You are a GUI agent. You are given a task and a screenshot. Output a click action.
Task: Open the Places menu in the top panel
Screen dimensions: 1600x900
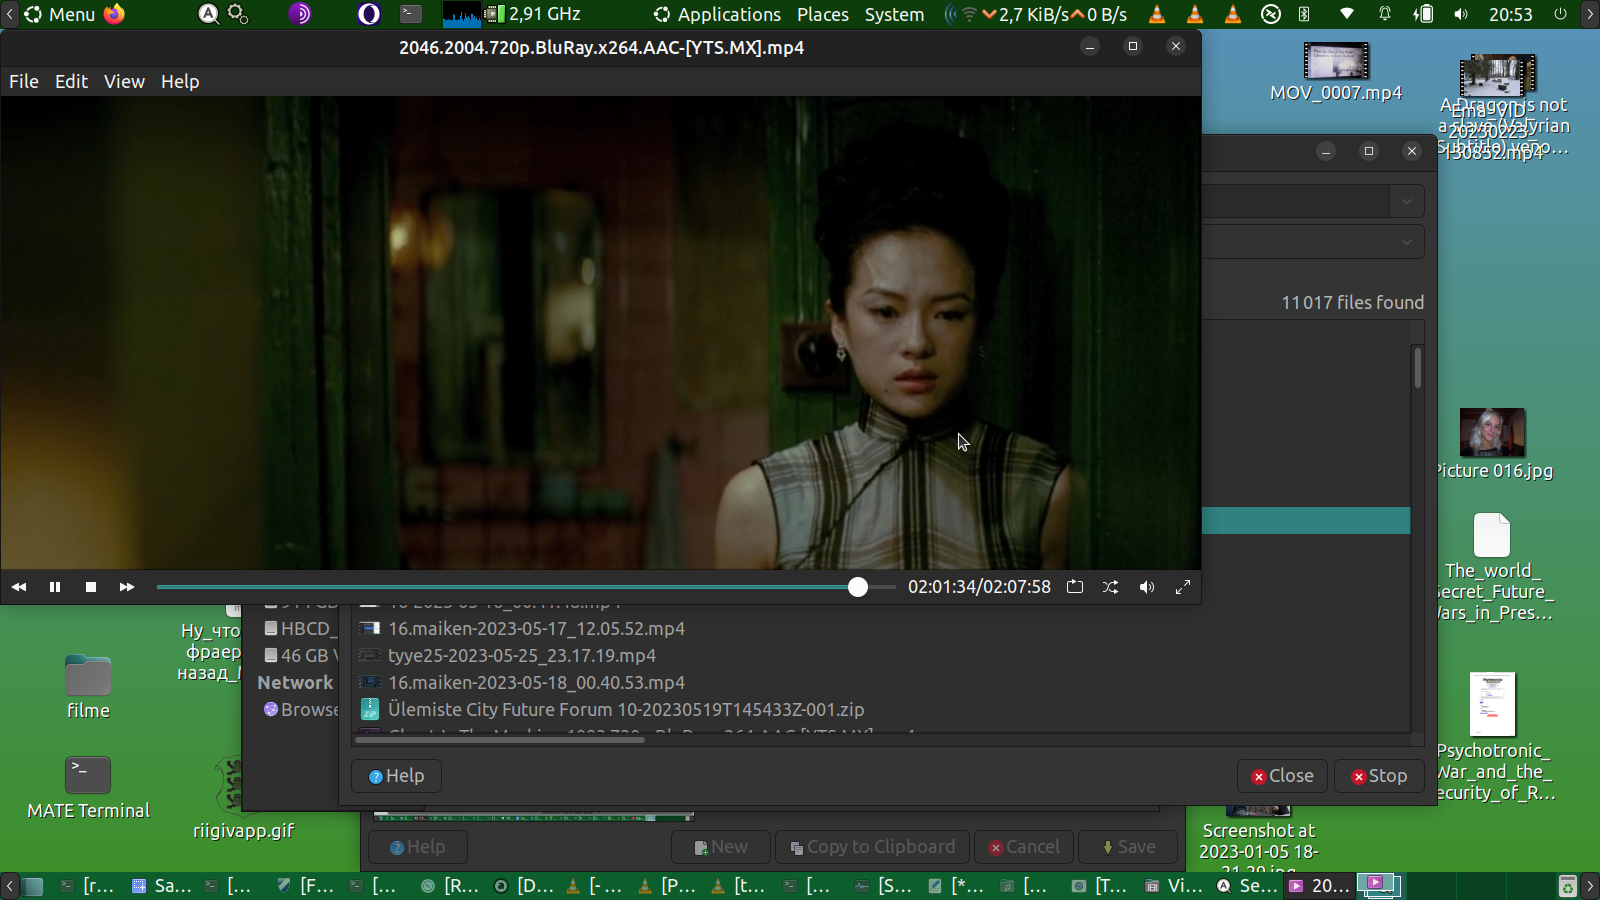tap(823, 14)
